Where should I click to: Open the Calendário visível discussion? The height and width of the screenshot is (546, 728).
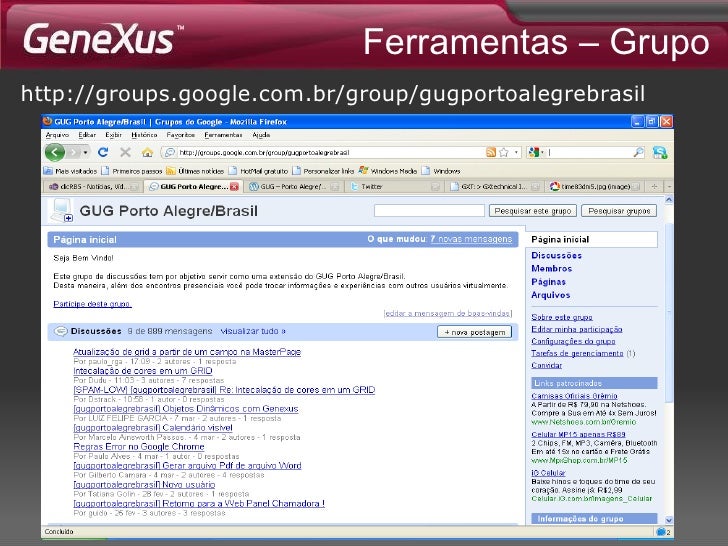153,428
